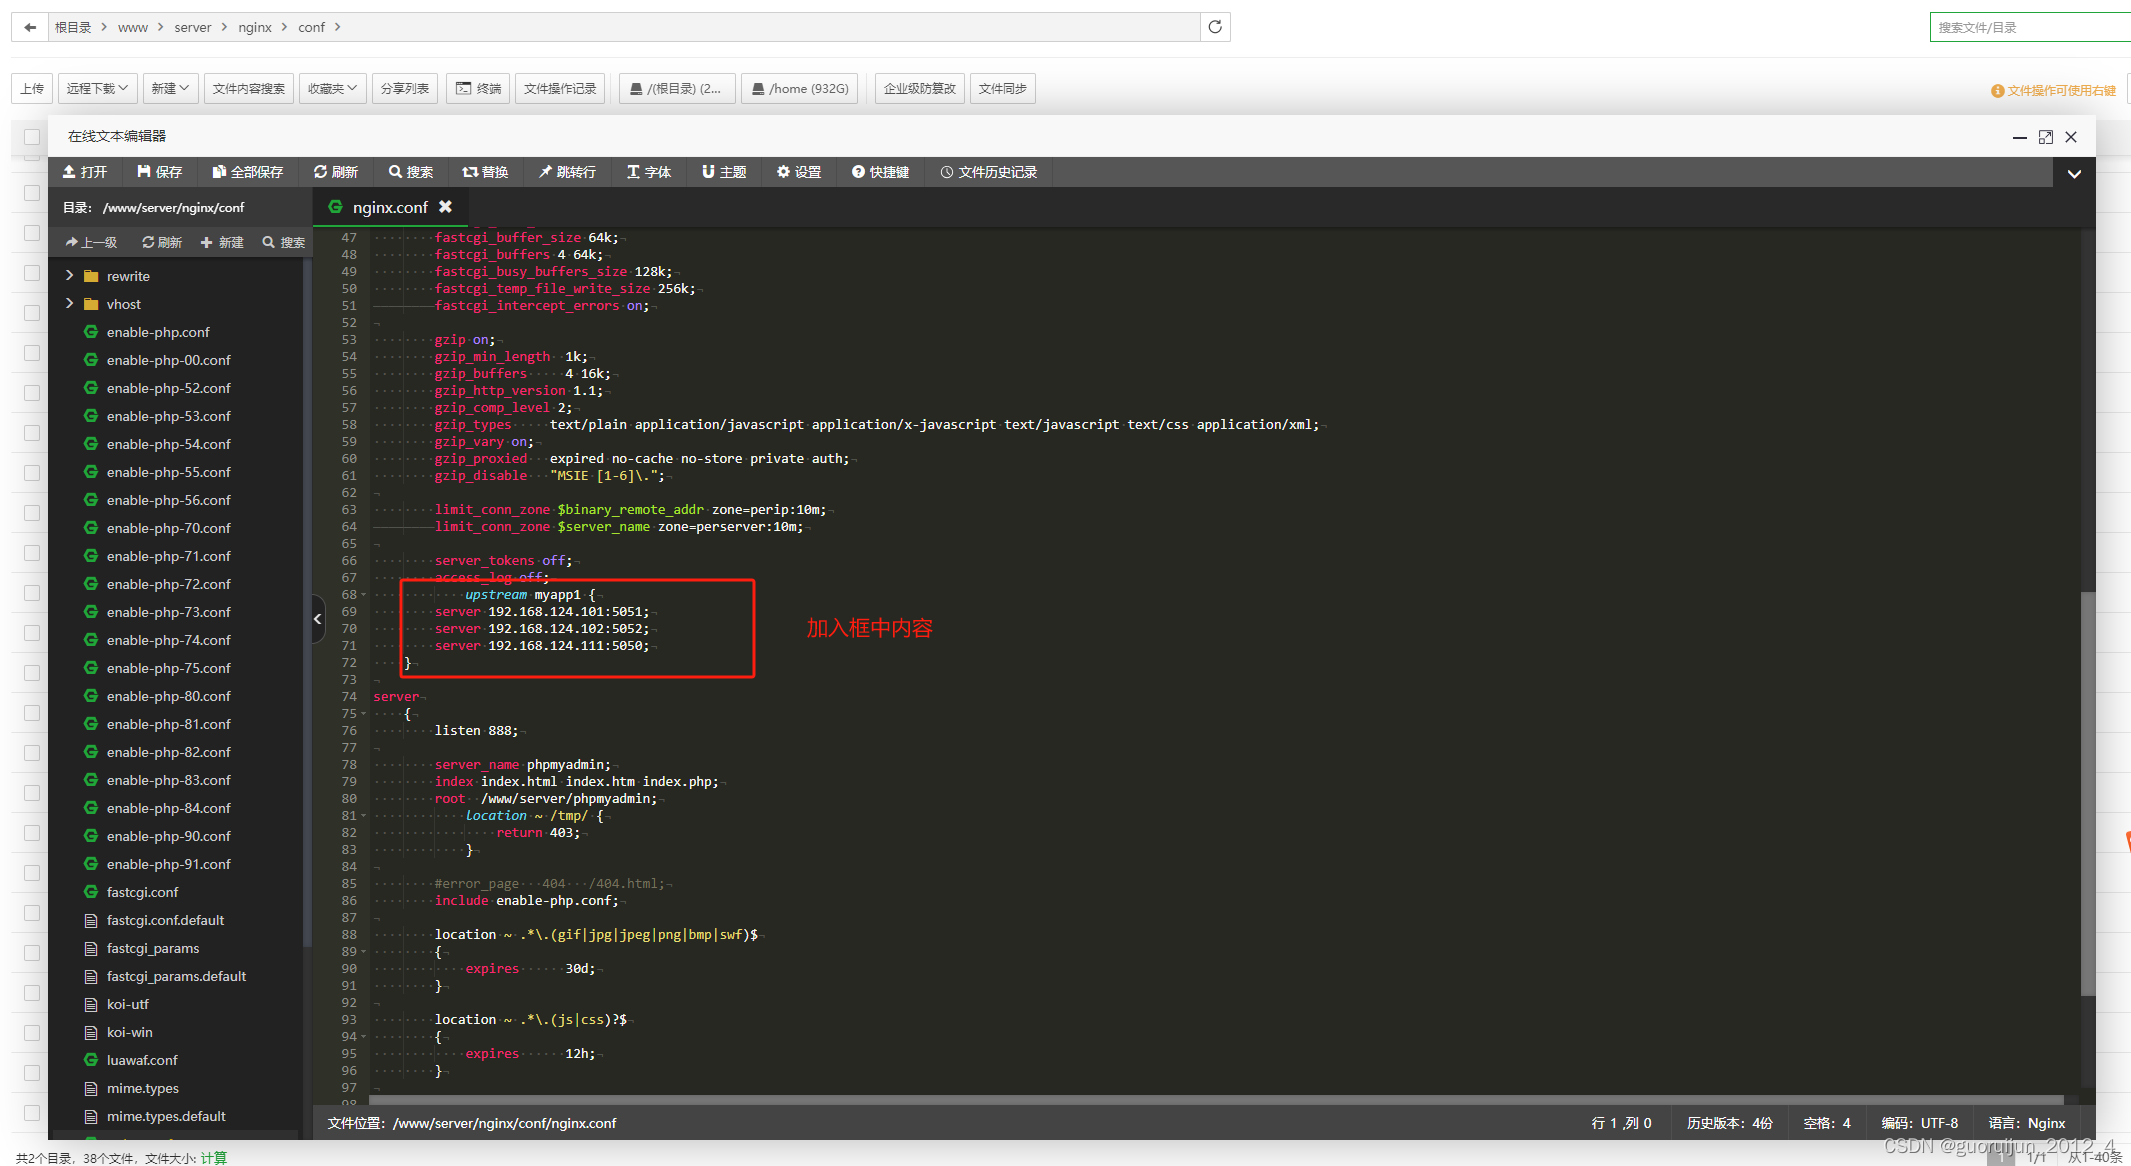Open the editor search tool 搜索
This screenshot has height=1166, width=2131.
[410, 171]
